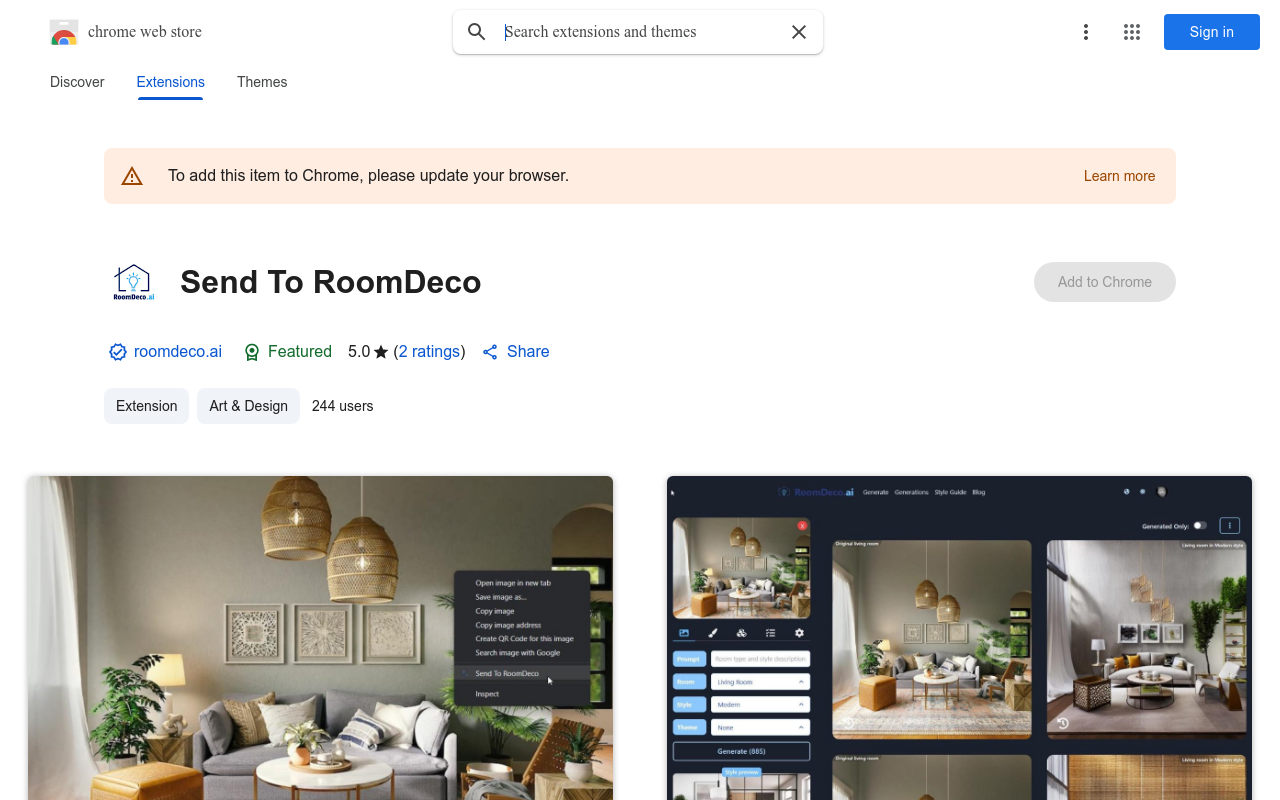Click the verified publisher badge icon
Viewport: 1280px width, 800px height.
coord(118,352)
